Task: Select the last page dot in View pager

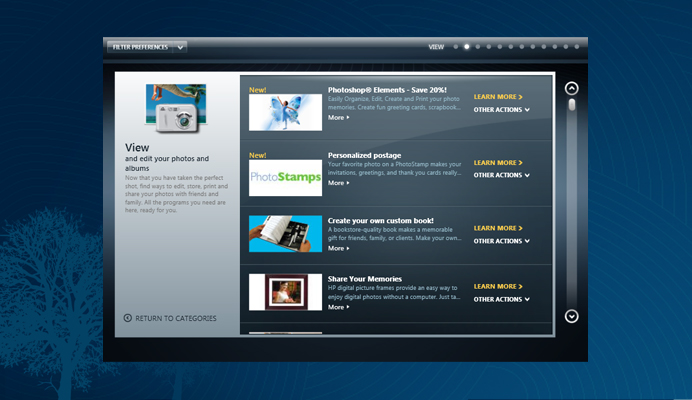Action: click(x=575, y=46)
